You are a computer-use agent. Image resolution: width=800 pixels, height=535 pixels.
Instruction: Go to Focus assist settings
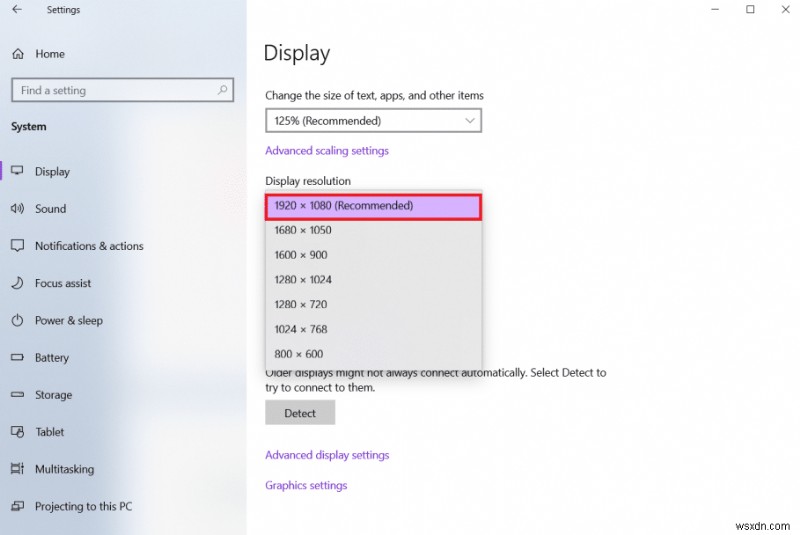63,283
